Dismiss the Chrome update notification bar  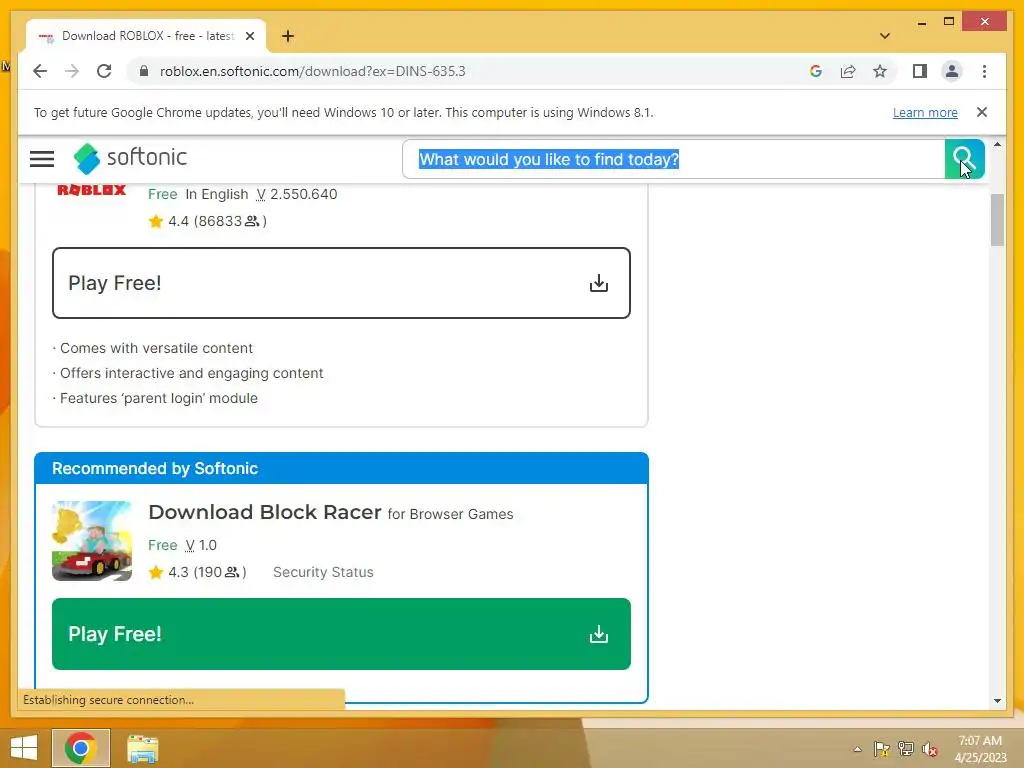pos(982,112)
